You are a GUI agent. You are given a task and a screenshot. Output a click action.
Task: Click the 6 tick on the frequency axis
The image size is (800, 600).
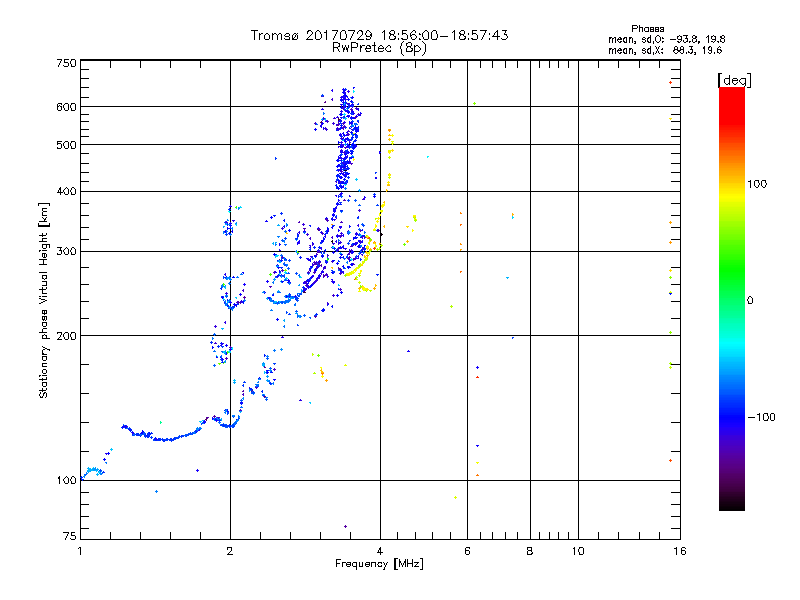click(467, 551)
